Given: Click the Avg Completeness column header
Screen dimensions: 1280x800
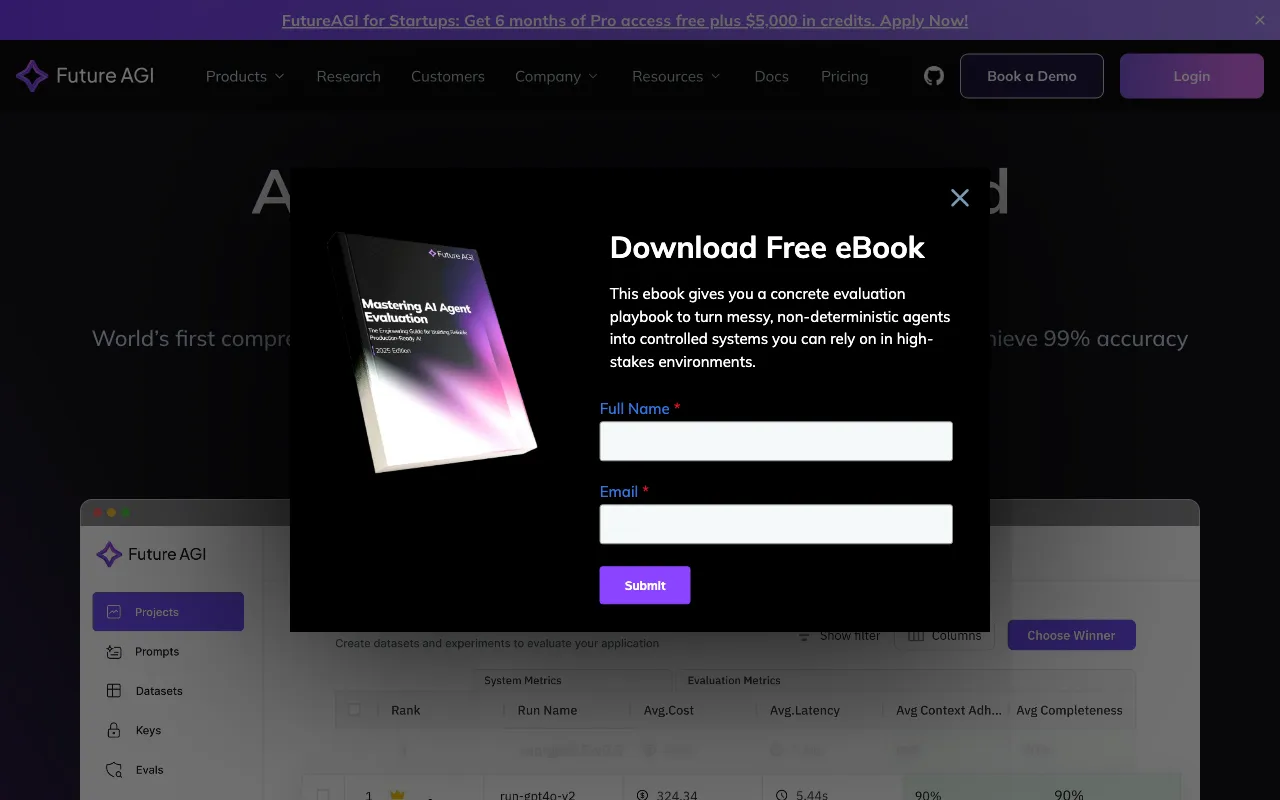Looking at the screenshot, I should (1069, 710).
